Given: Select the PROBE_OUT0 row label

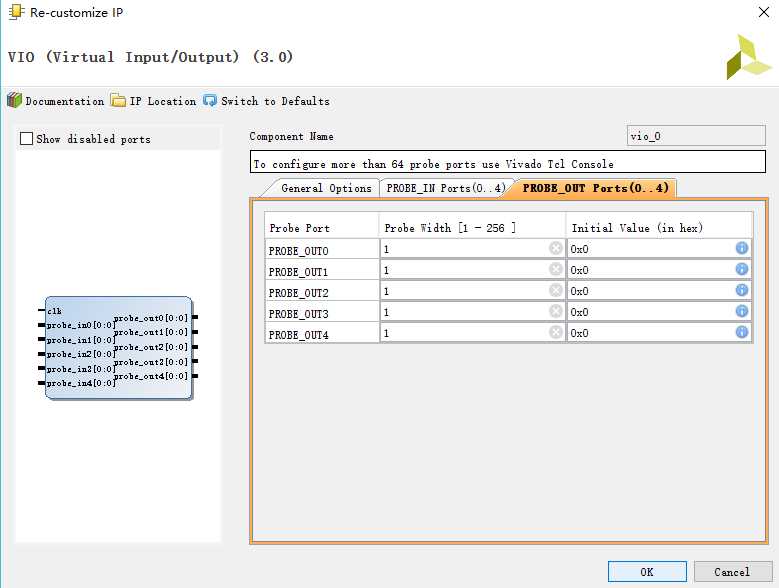Looking at the screenshot, I should [x=299, y=251].
